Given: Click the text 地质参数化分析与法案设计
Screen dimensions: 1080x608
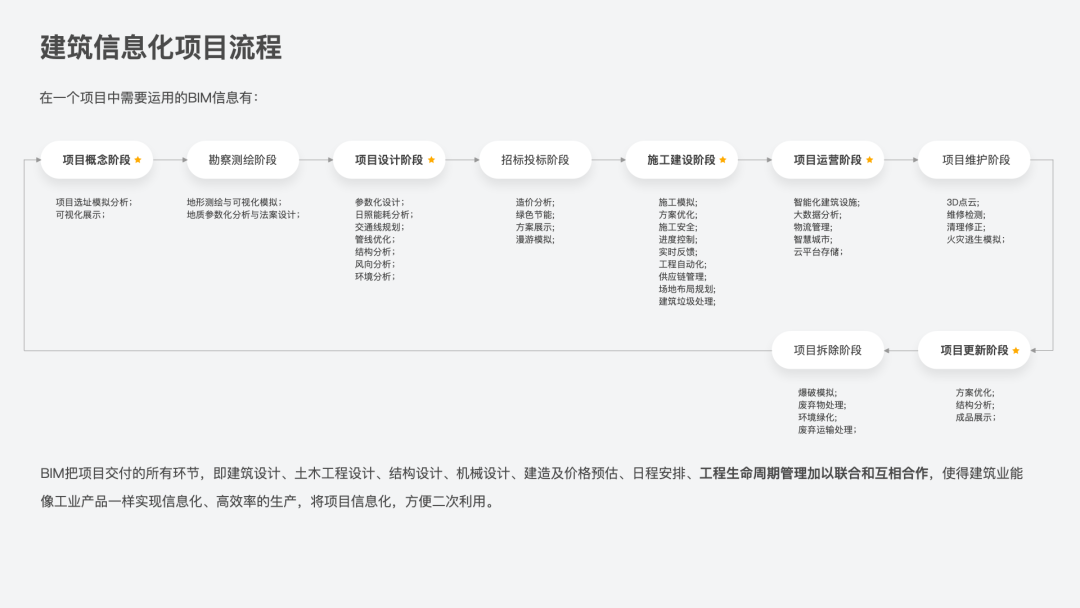Looking at the screenshot, I should pyautogui.click(x=241, y=215).
